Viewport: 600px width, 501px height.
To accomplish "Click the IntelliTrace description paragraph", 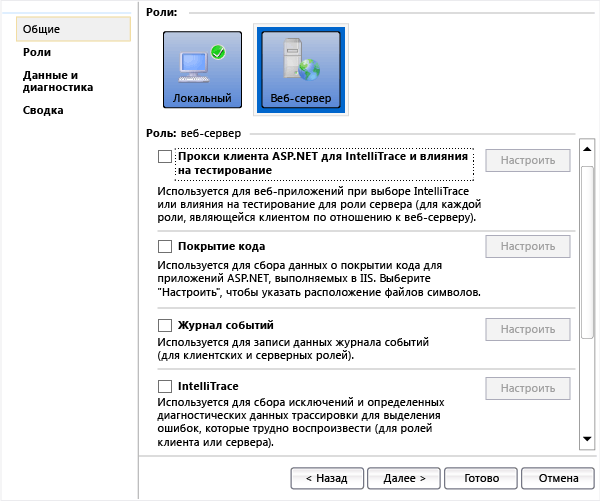I will tap(301, 422).
